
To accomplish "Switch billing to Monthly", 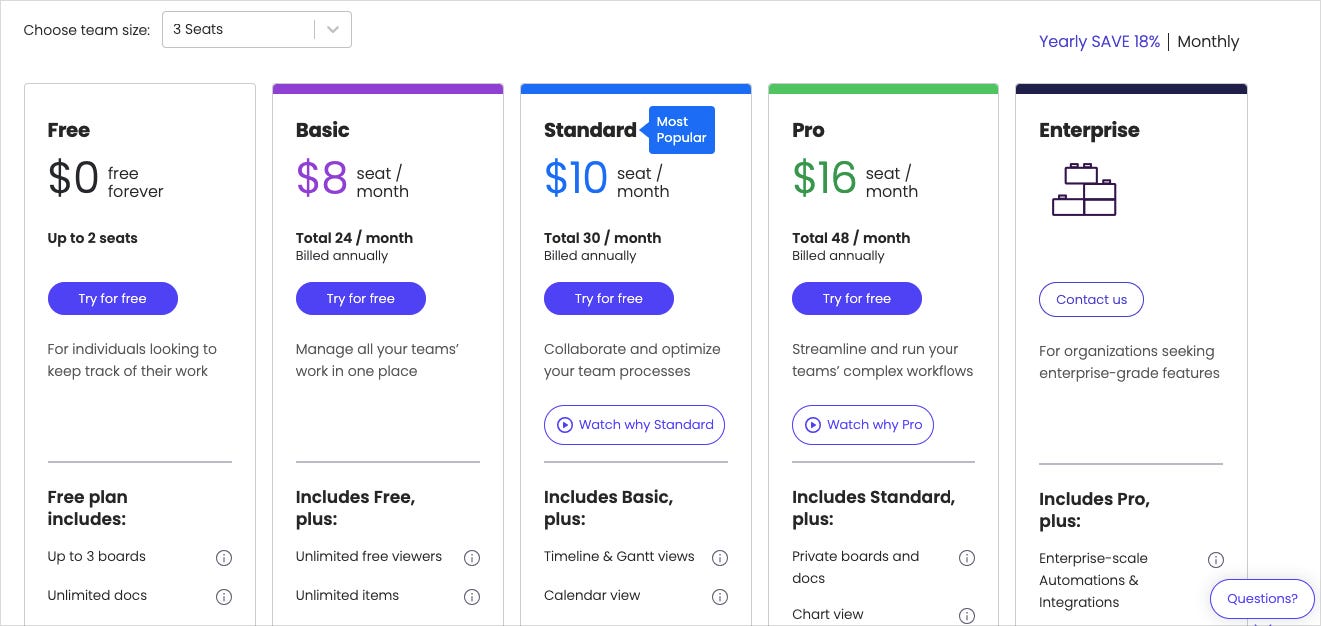I will (x=1208, y=41).
